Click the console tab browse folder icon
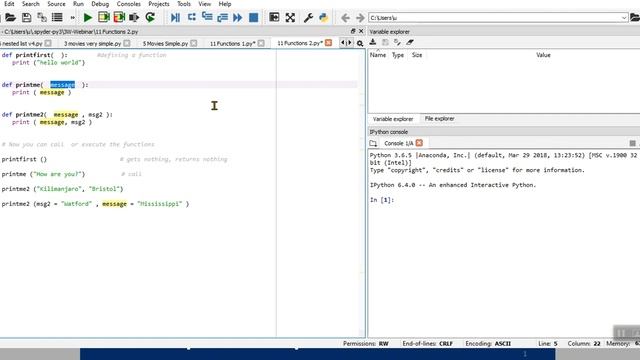 click(x=373, y=143)
